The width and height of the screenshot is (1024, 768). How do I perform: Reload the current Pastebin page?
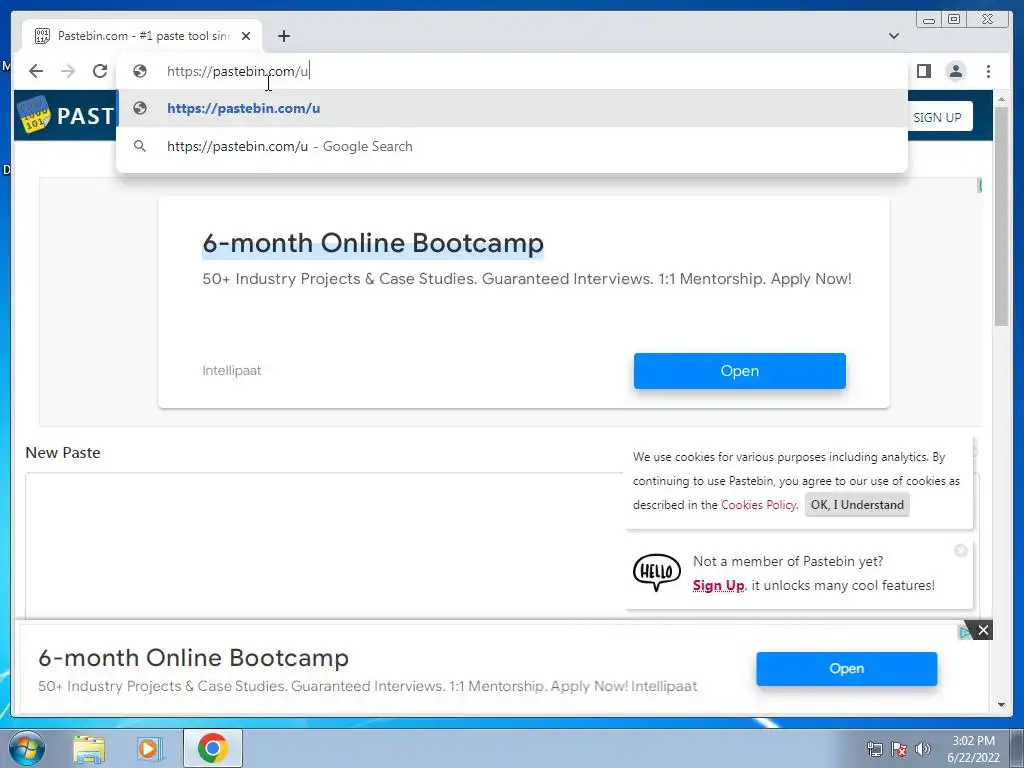pyautogui.click(x=100, y=71)
